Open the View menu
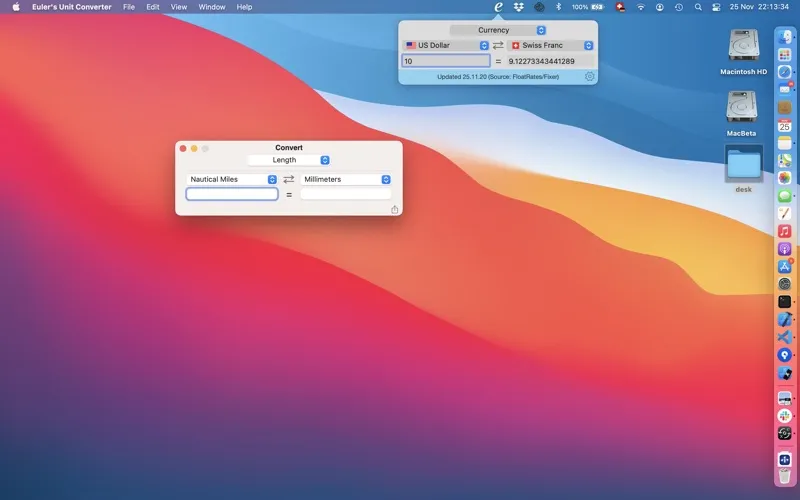The height and width of the screenshot is (500, 800). [179, 7]
